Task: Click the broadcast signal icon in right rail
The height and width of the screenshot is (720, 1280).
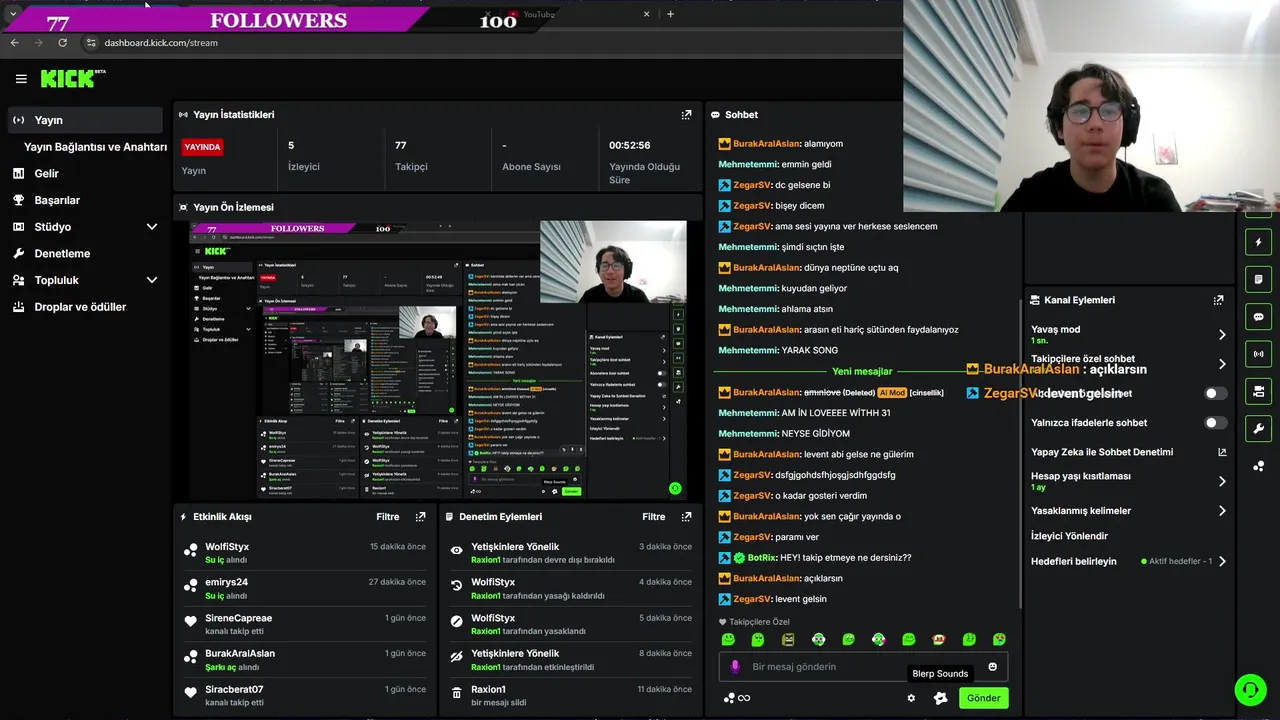Action: coord(1258,354)
